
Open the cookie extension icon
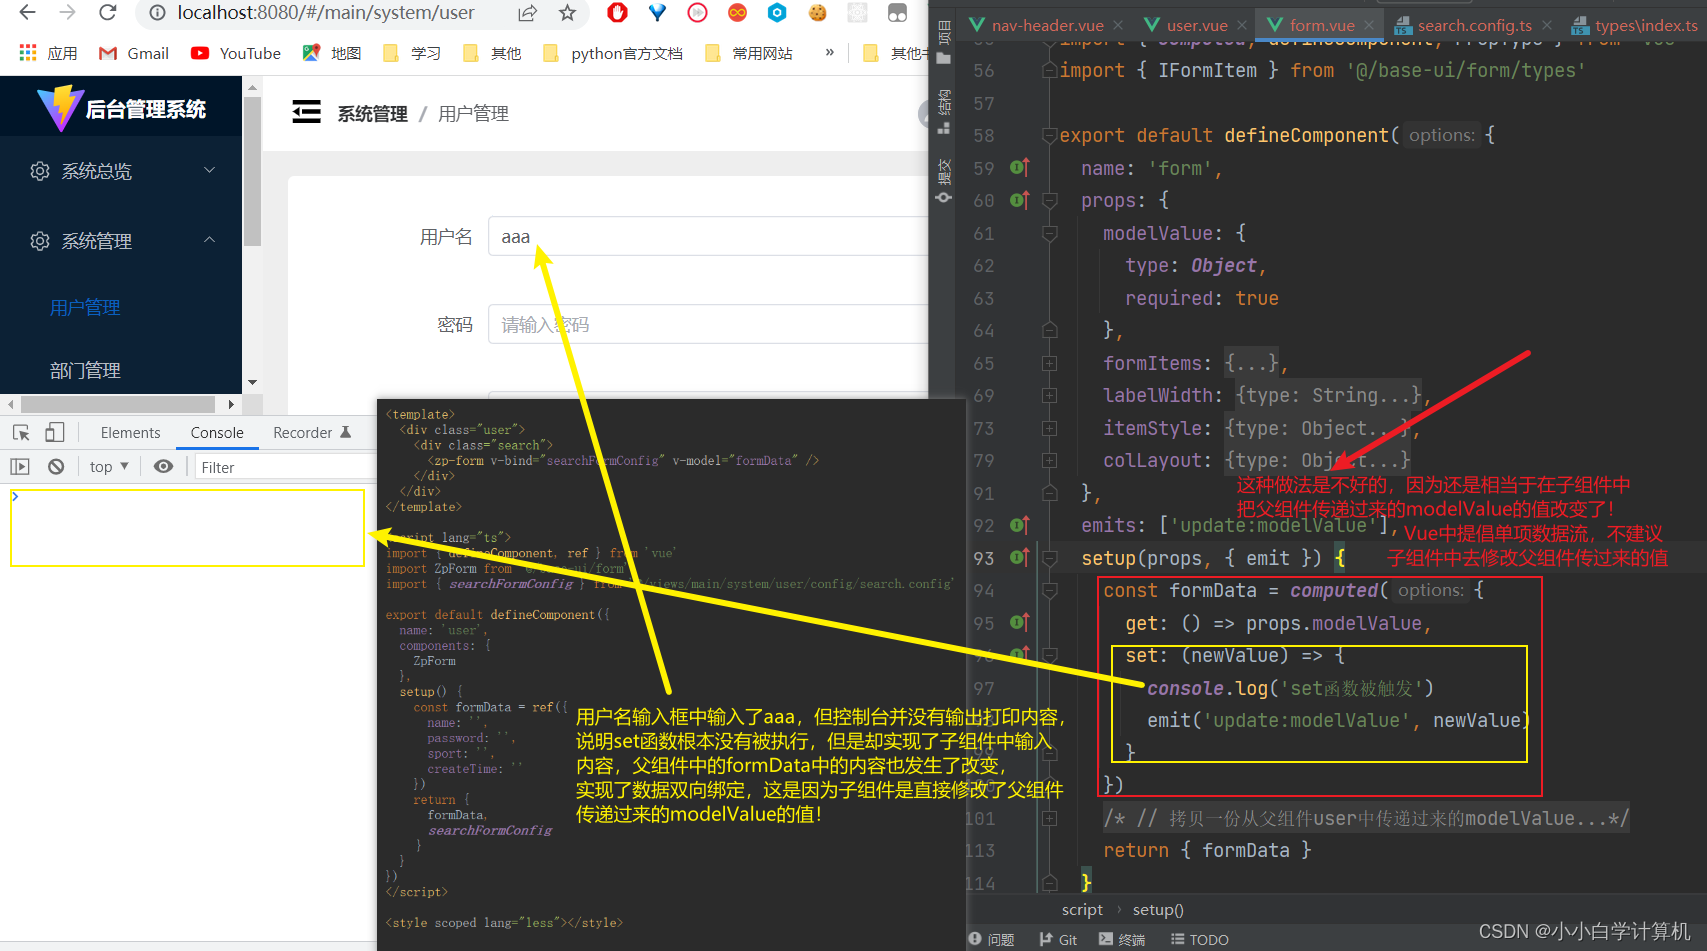(x=817, y=13)
